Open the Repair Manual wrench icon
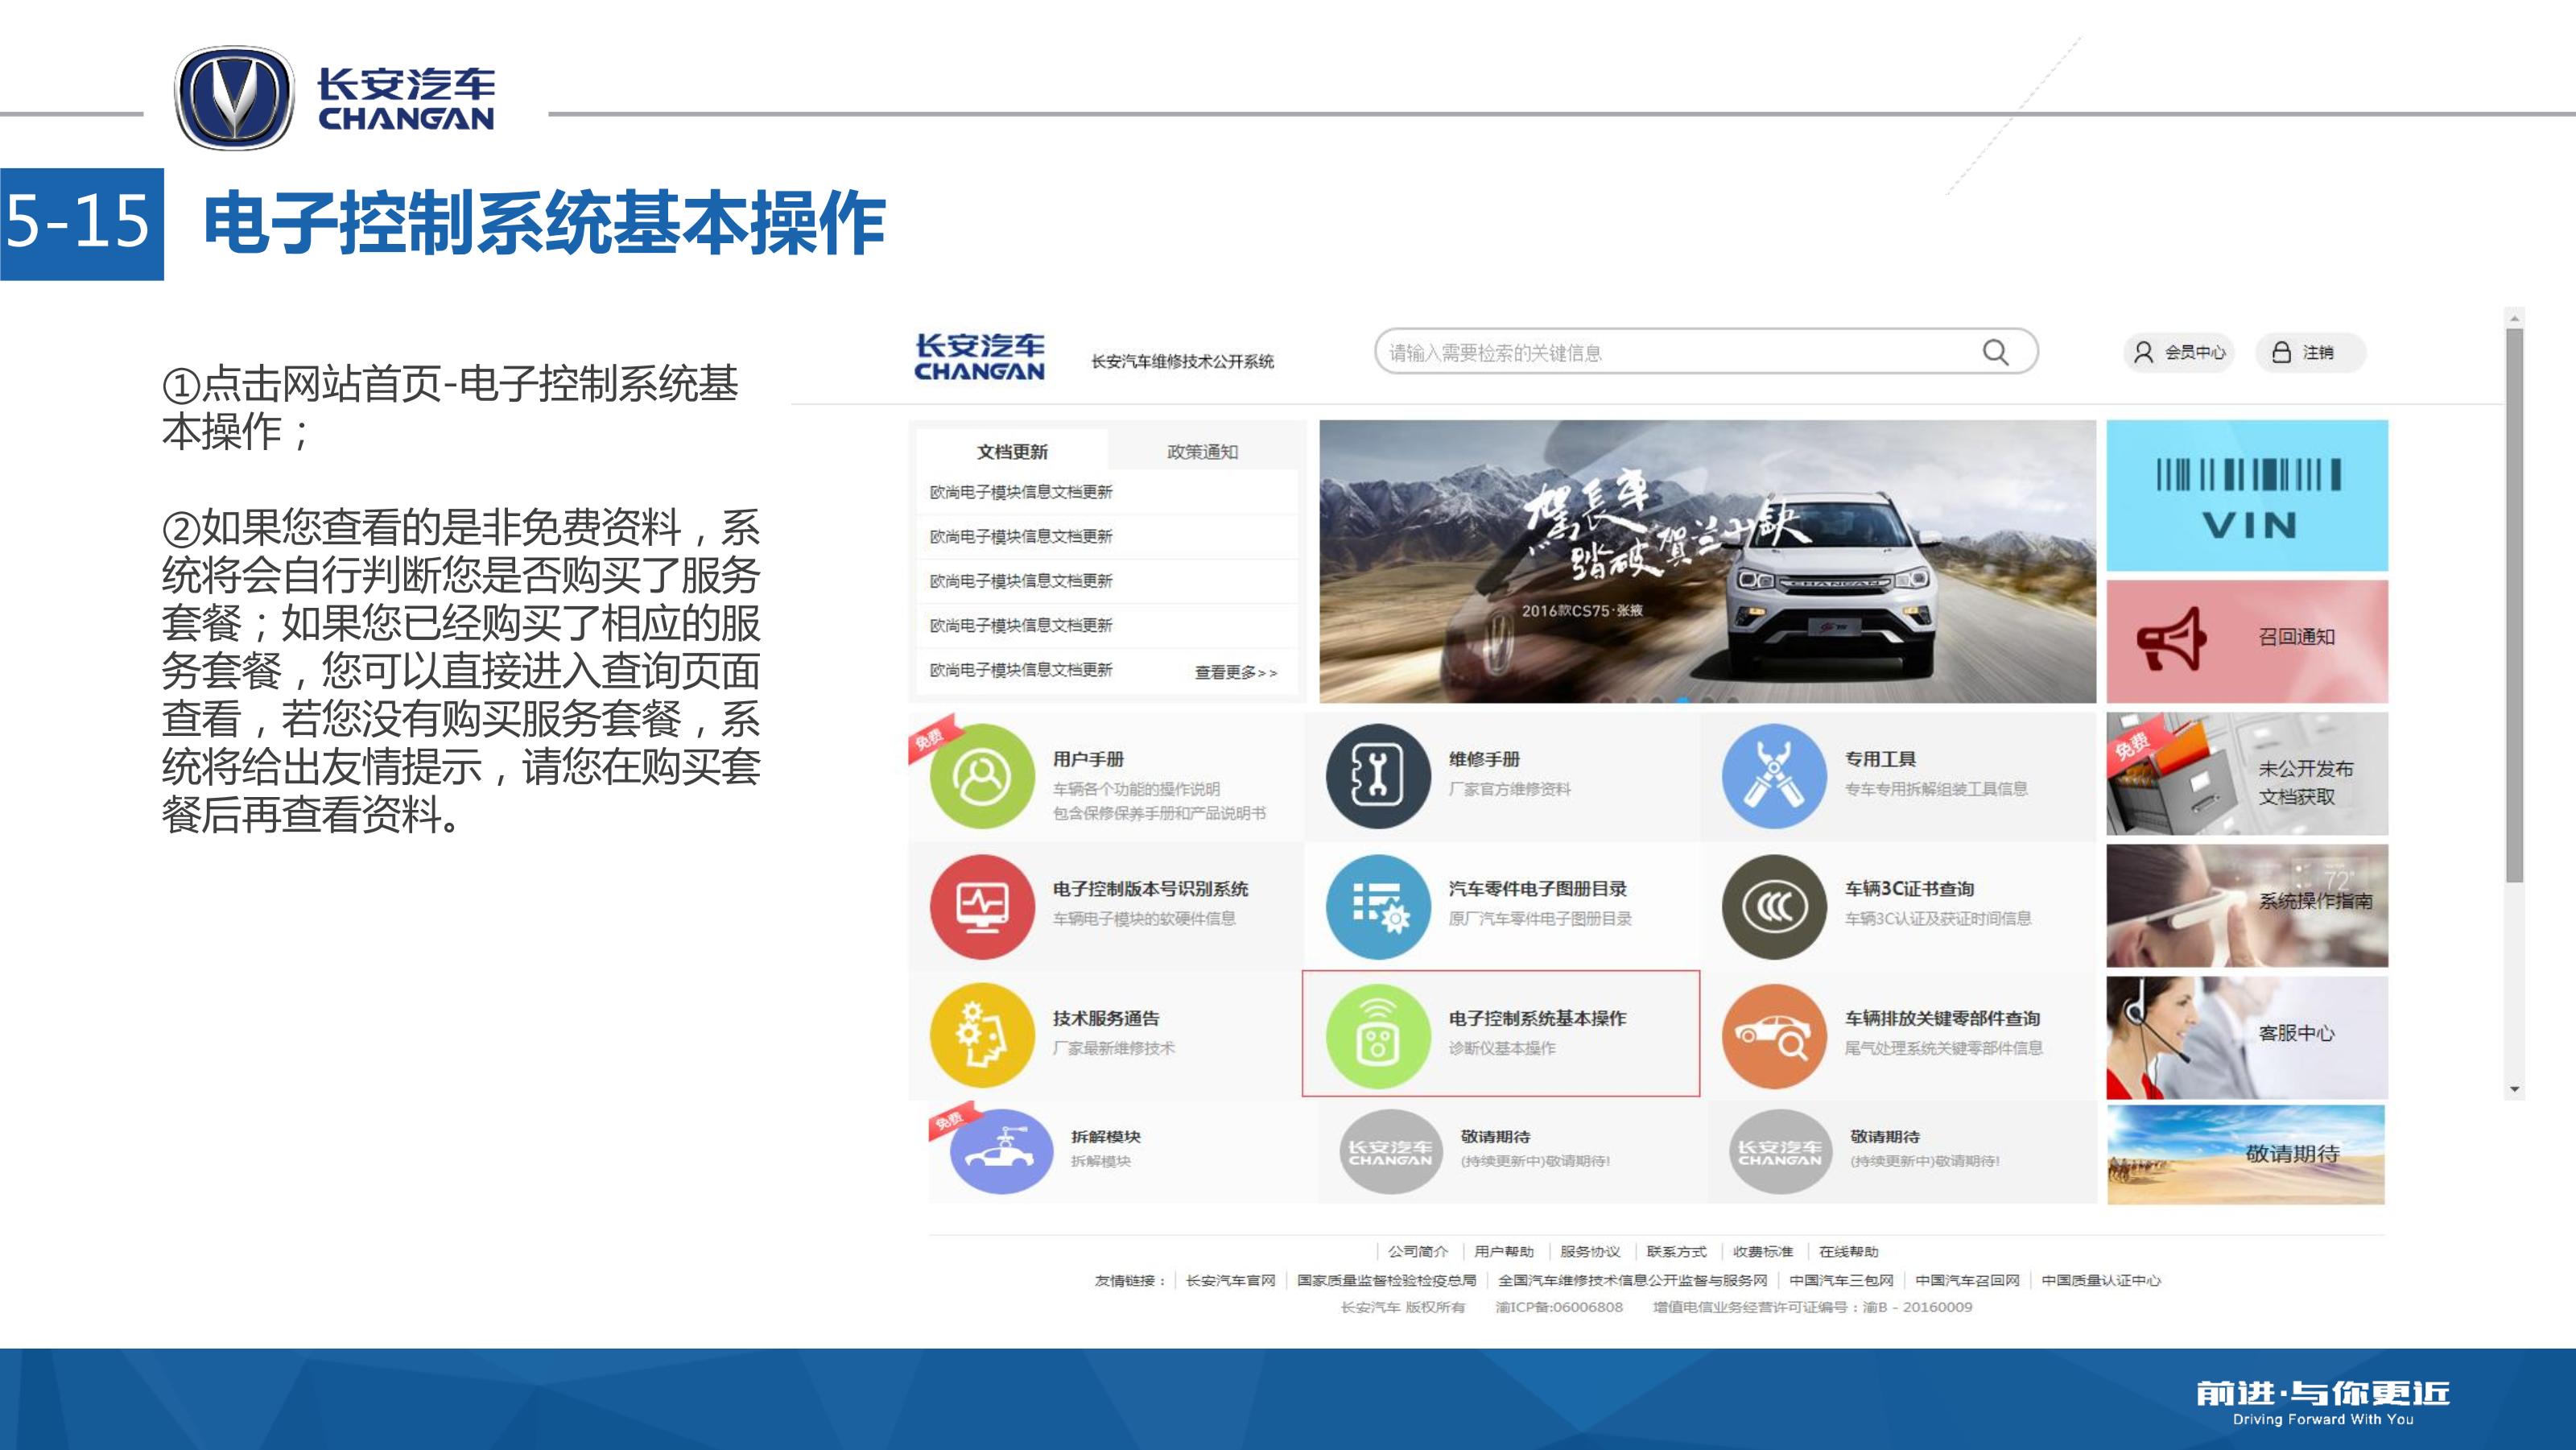2576x1450 pixels. (x=1377, y=777)
